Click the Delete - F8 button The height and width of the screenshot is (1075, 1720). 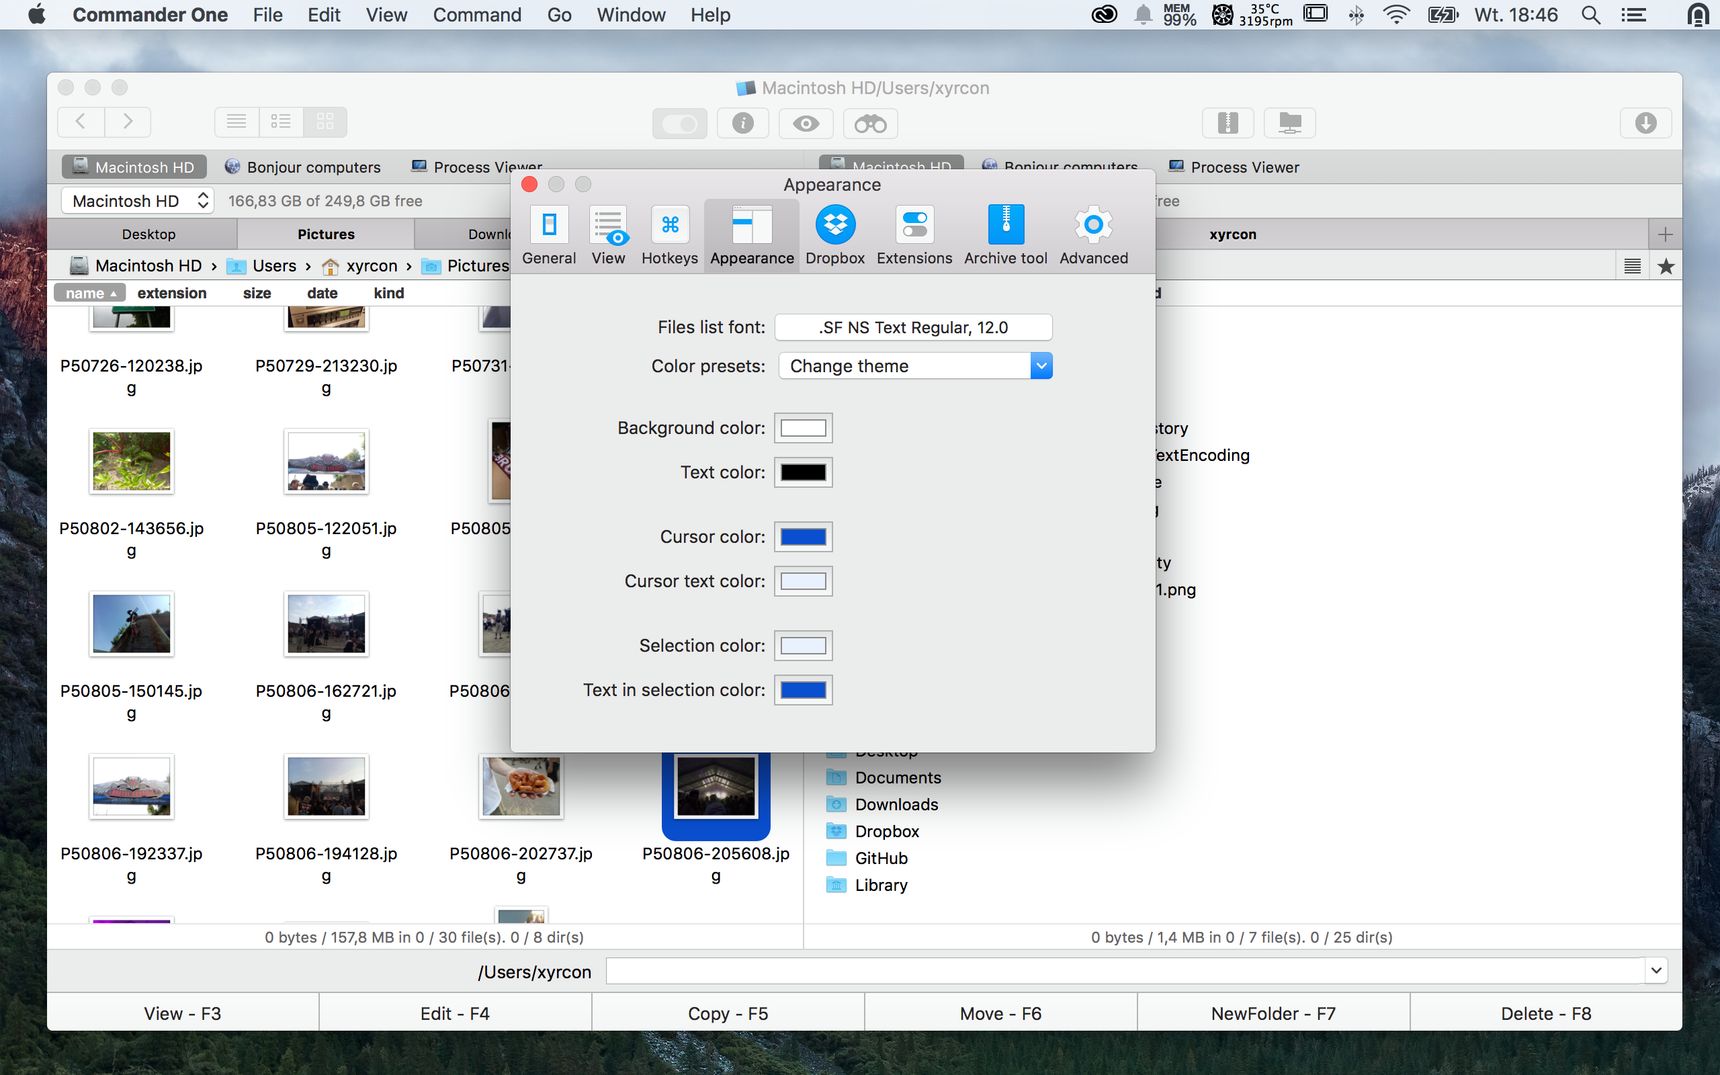1546,1013
